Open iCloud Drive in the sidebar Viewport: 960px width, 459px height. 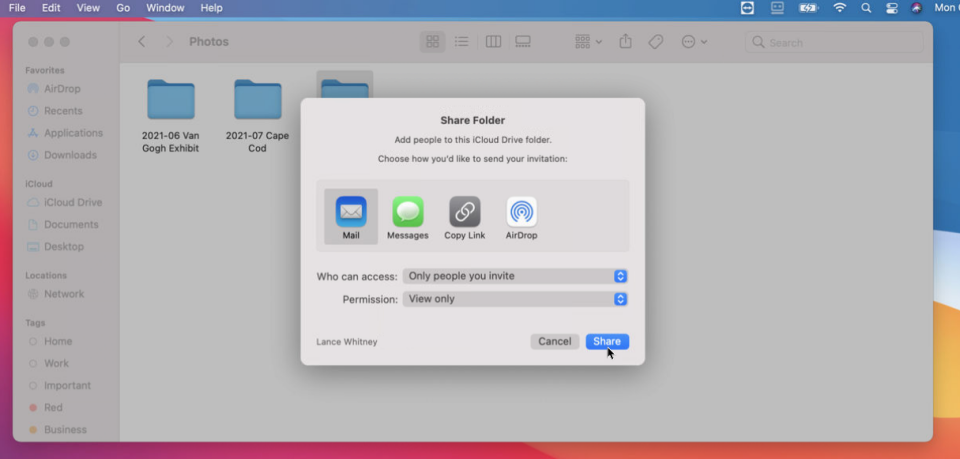pyautogui.click(x=72, y=203)
